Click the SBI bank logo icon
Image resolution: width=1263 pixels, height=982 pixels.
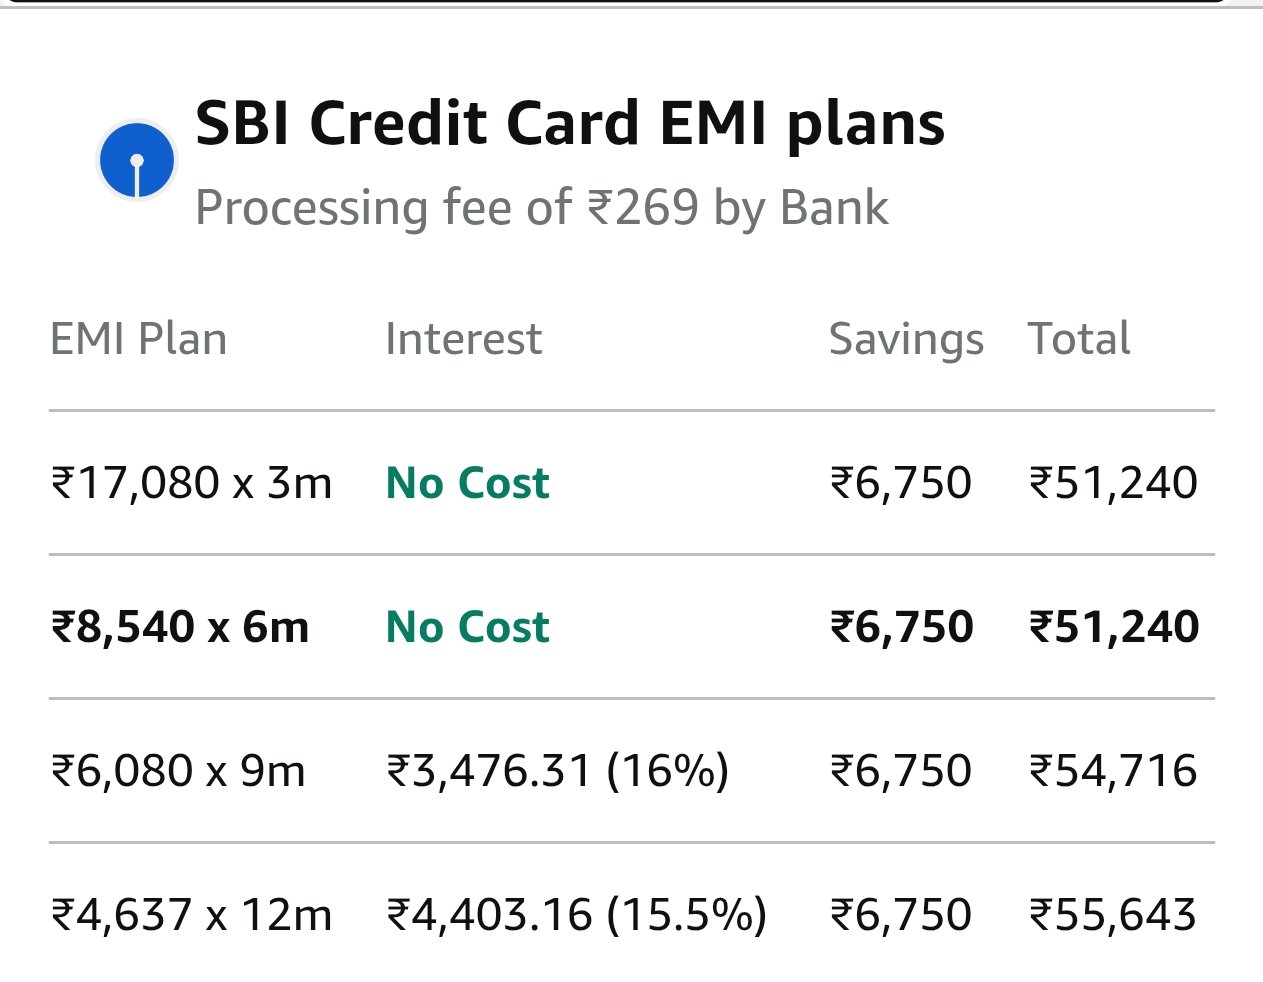tap(137, 160)
